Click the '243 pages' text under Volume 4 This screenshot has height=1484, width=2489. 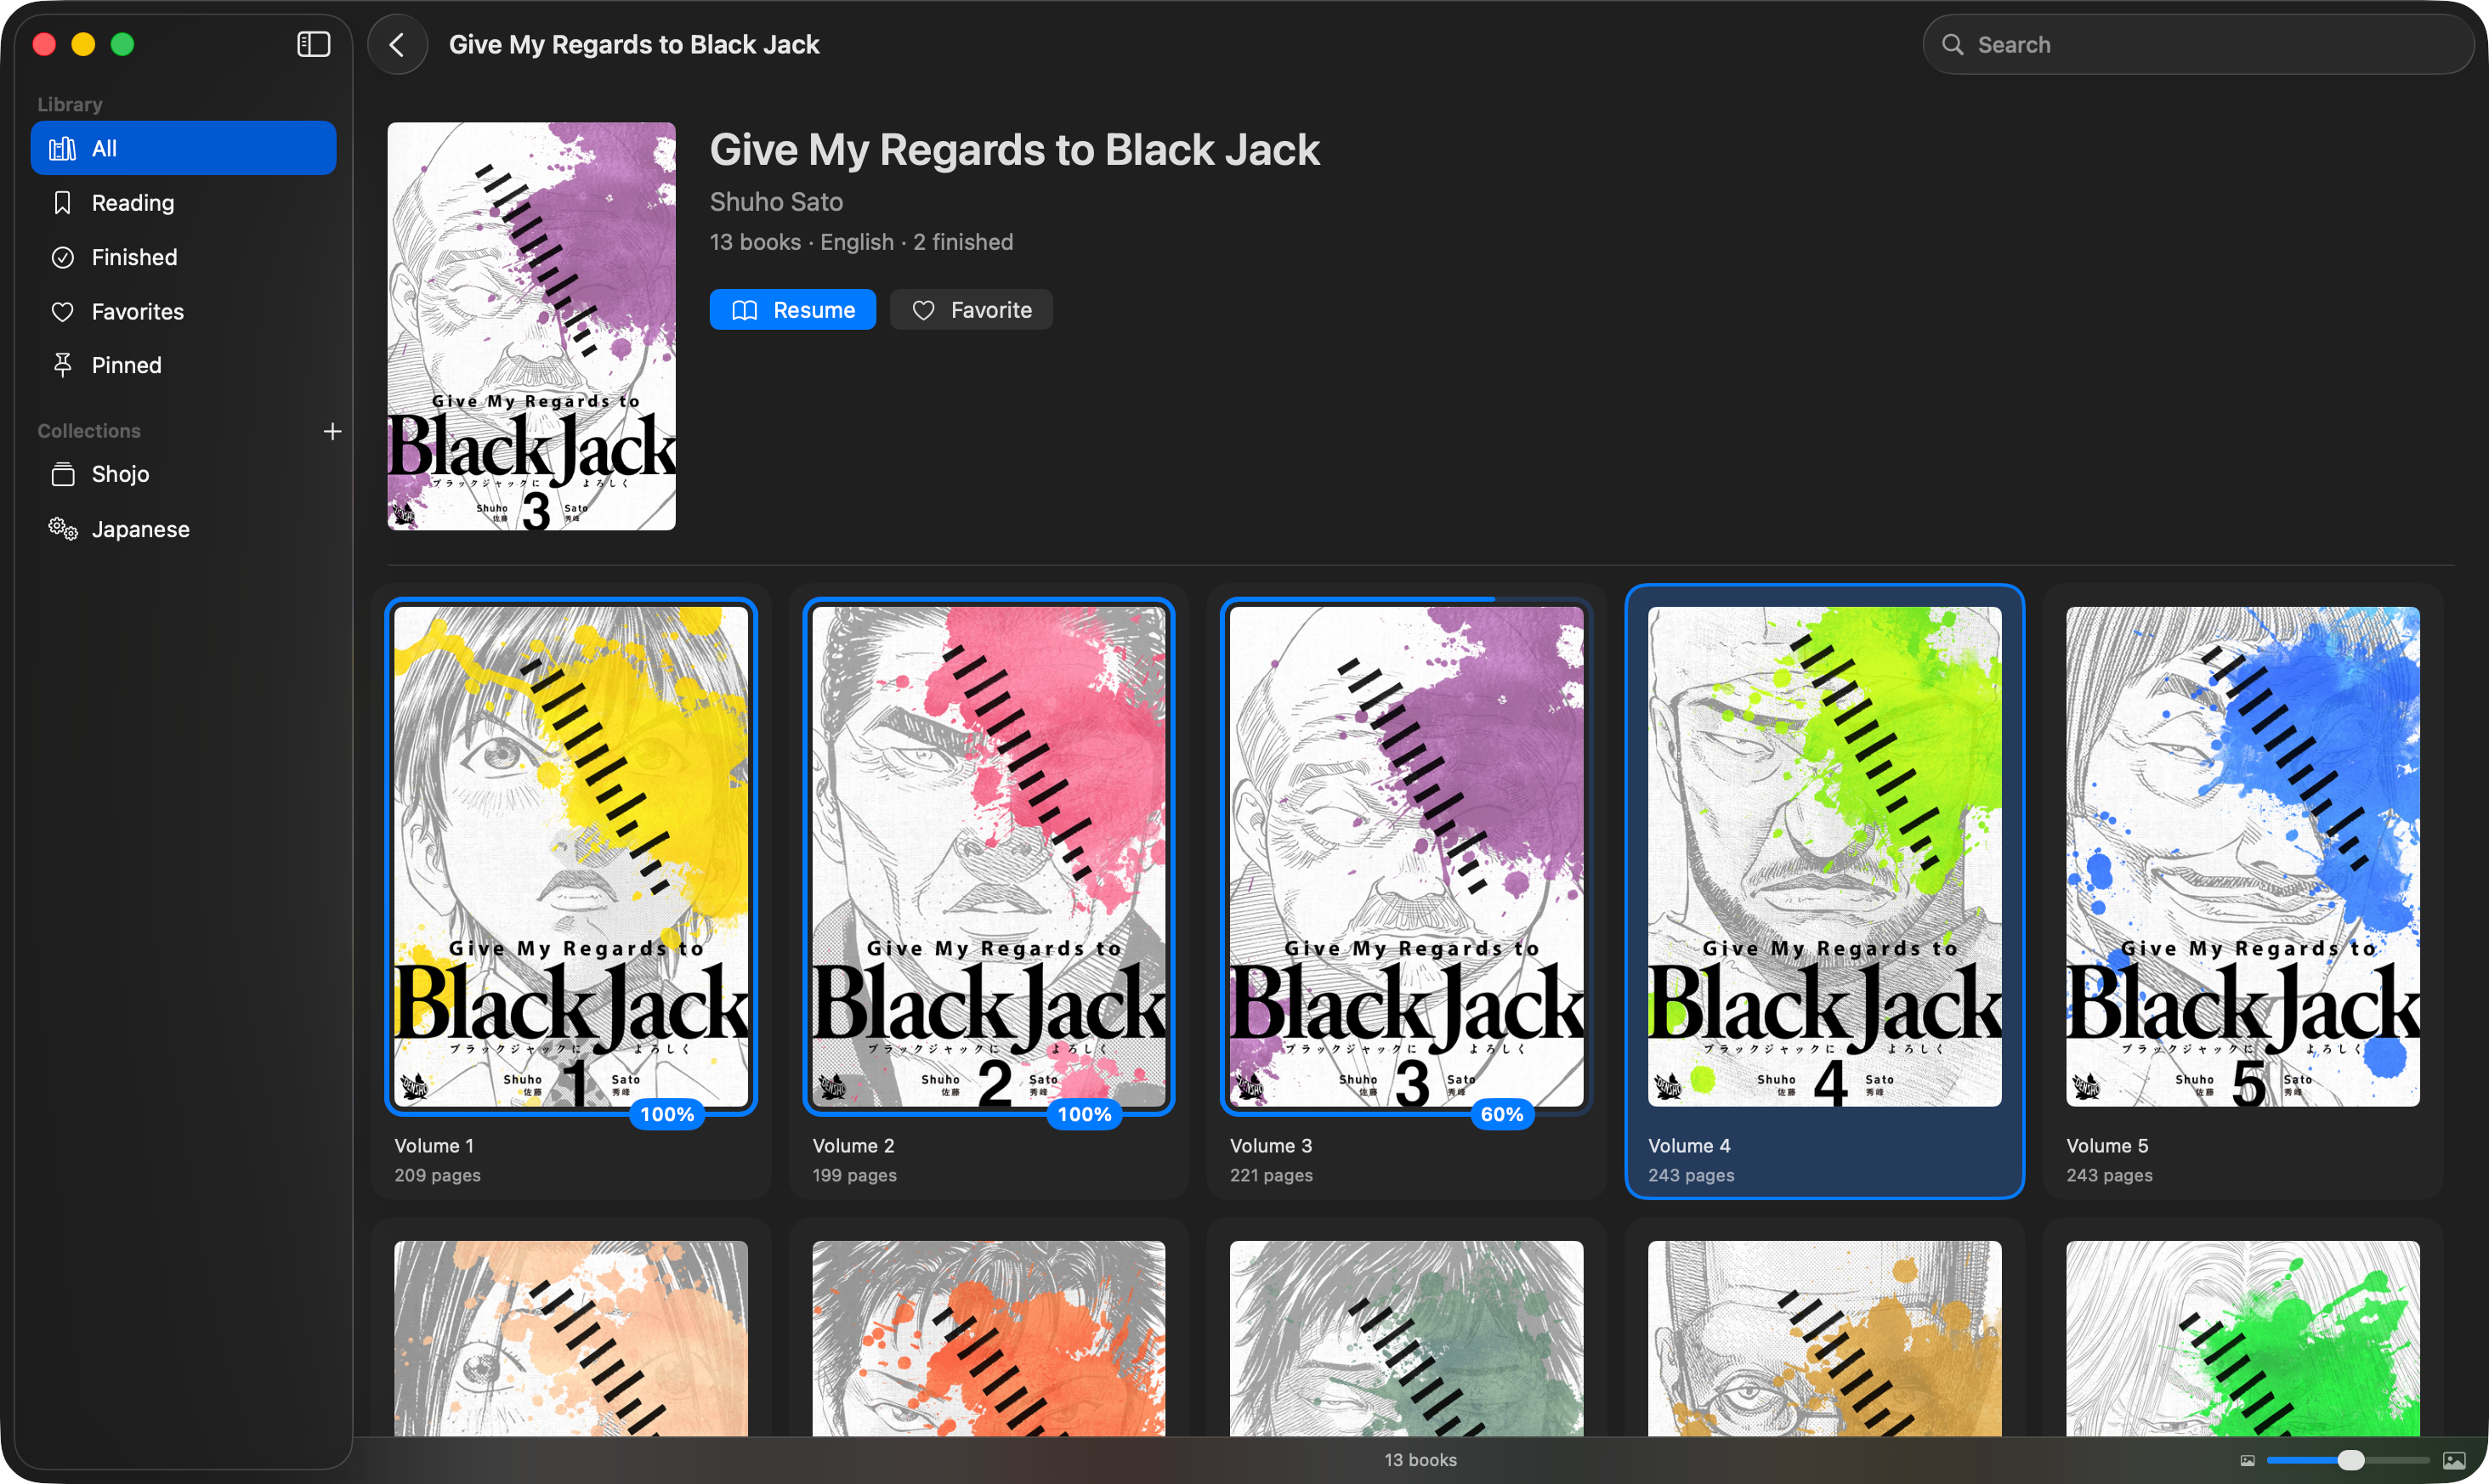tap(1691, 1175)
